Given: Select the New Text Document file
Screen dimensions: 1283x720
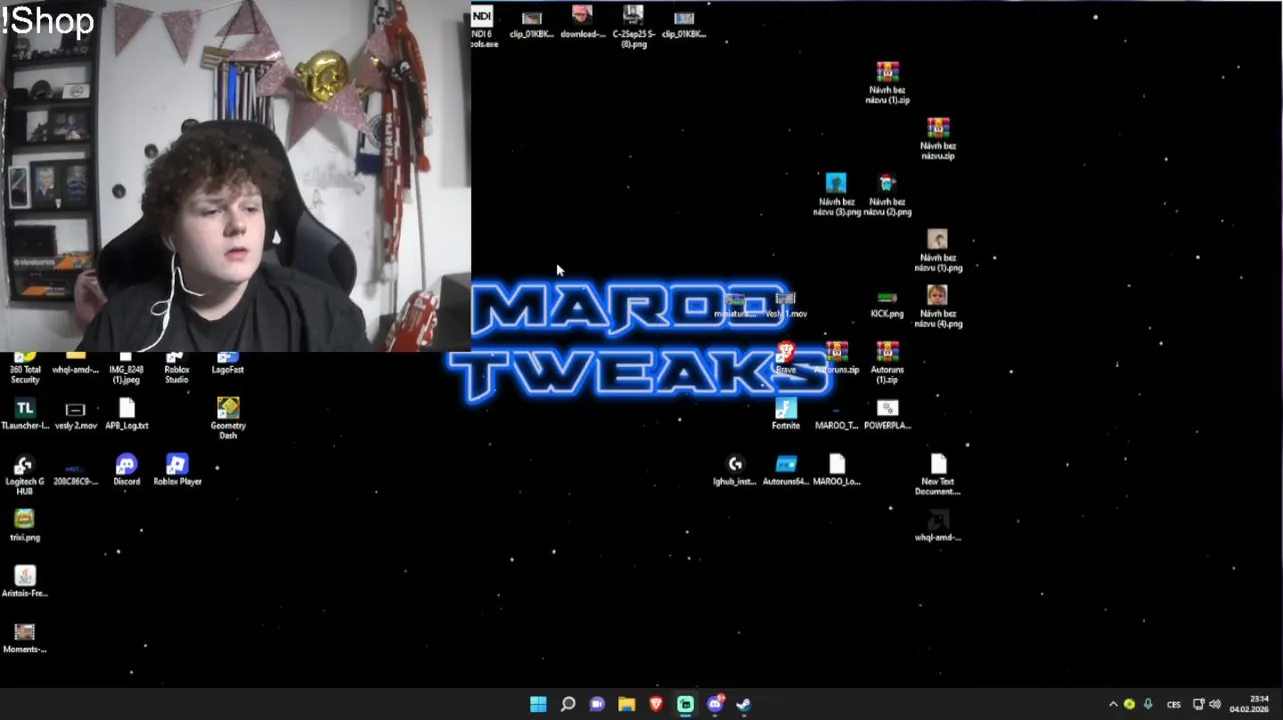Looking at the screenshot, I should pyautogui.click(x=938, y=475).
